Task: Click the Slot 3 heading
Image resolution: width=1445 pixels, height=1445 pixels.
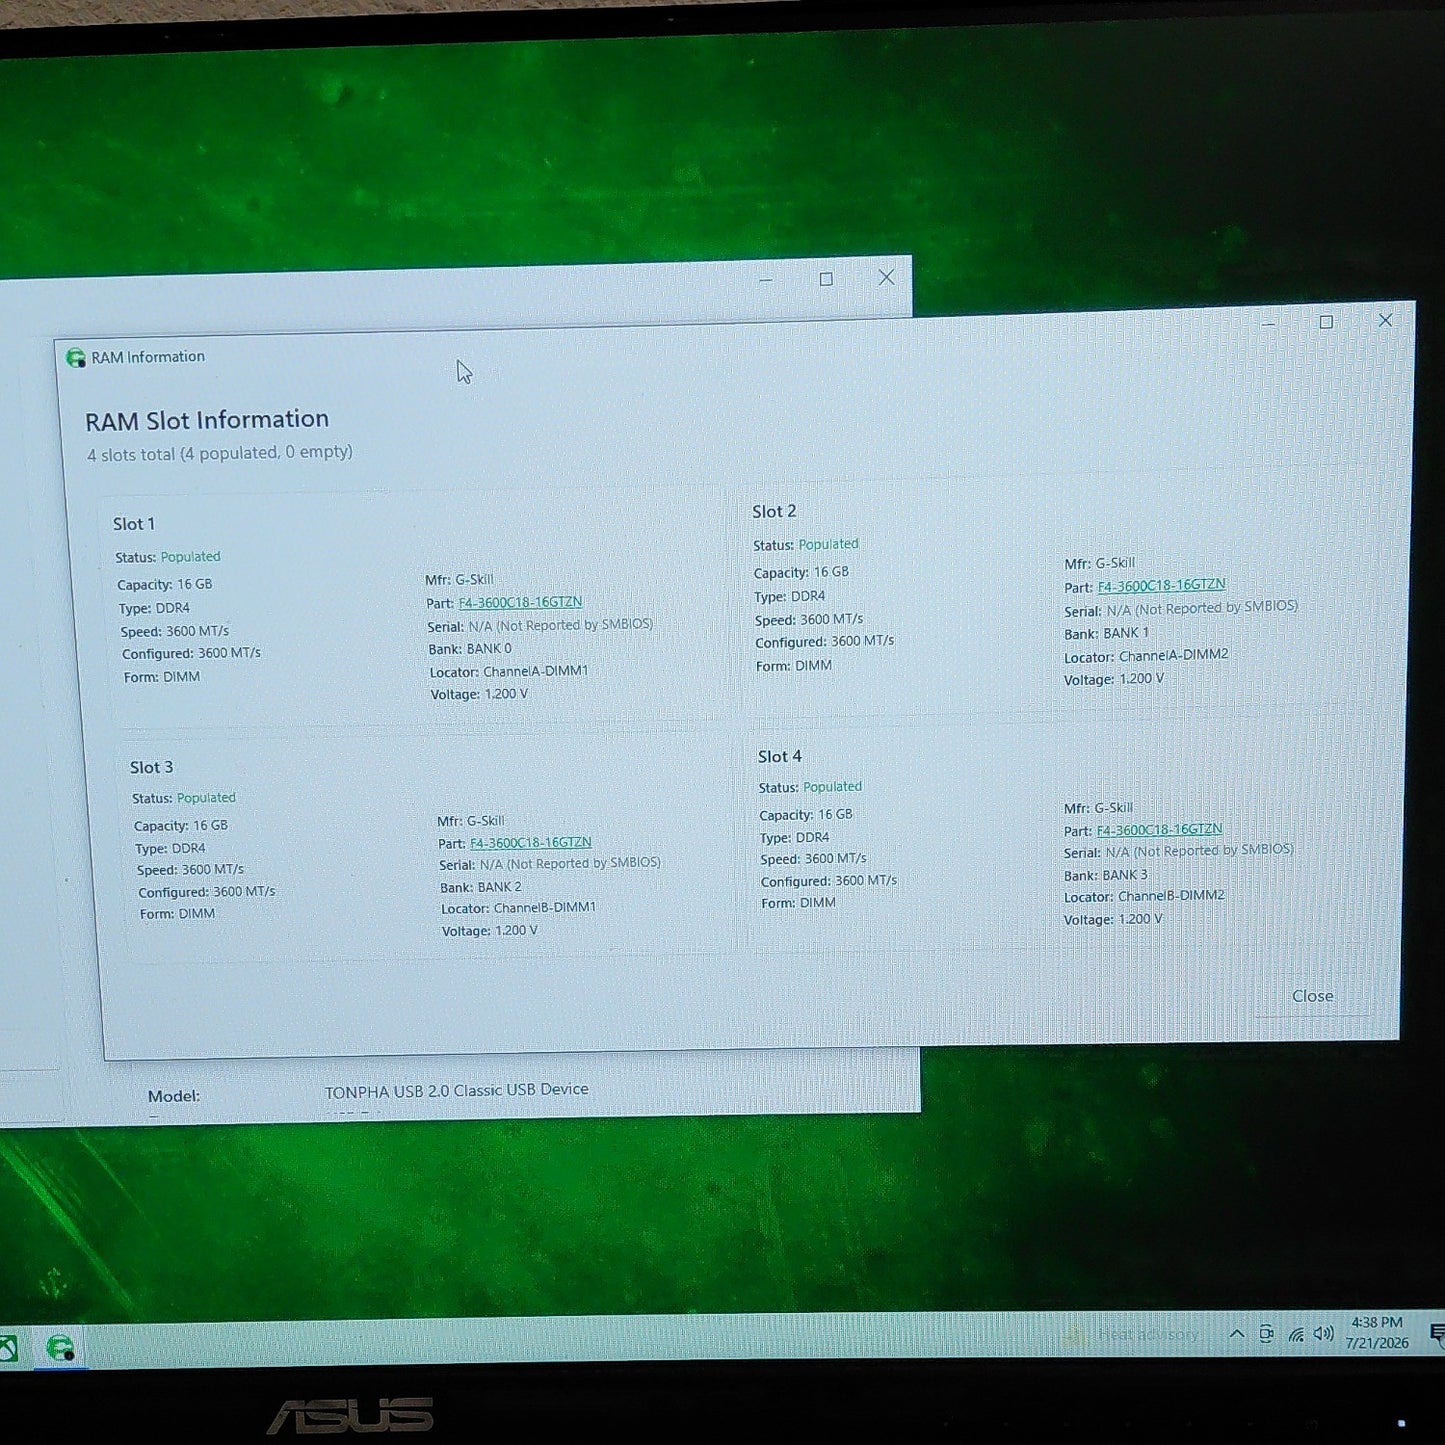Action: 151,768
